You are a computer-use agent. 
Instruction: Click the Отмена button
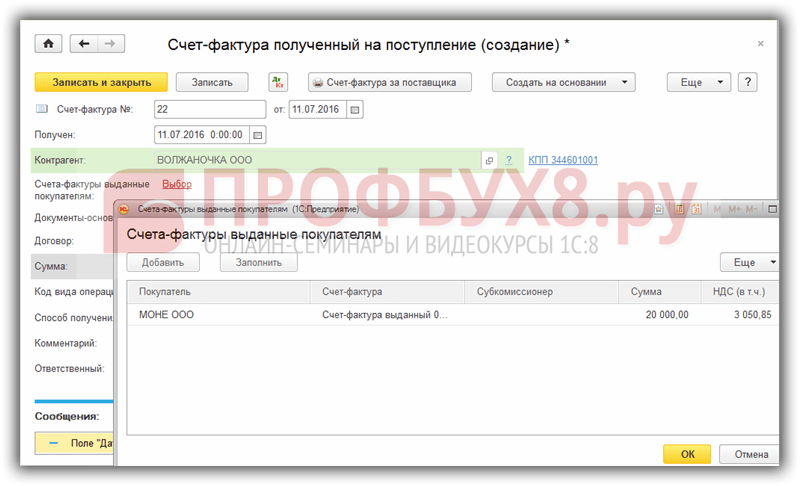[750, 454]
